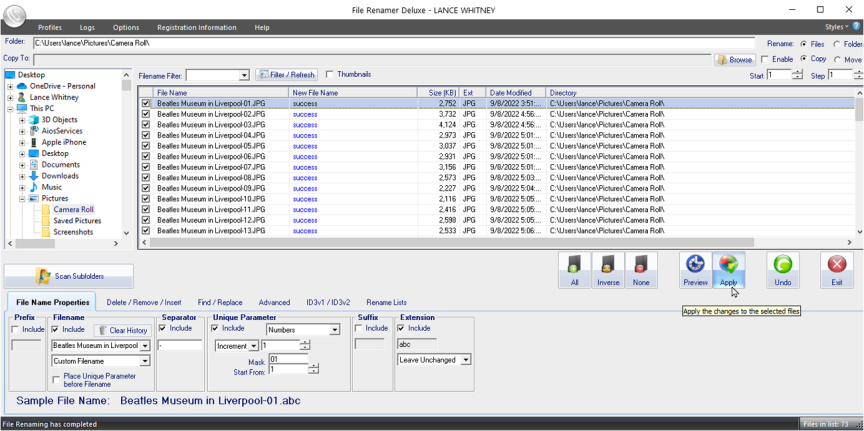
Task: Click the application logo orb
Action: click(14, 15)
